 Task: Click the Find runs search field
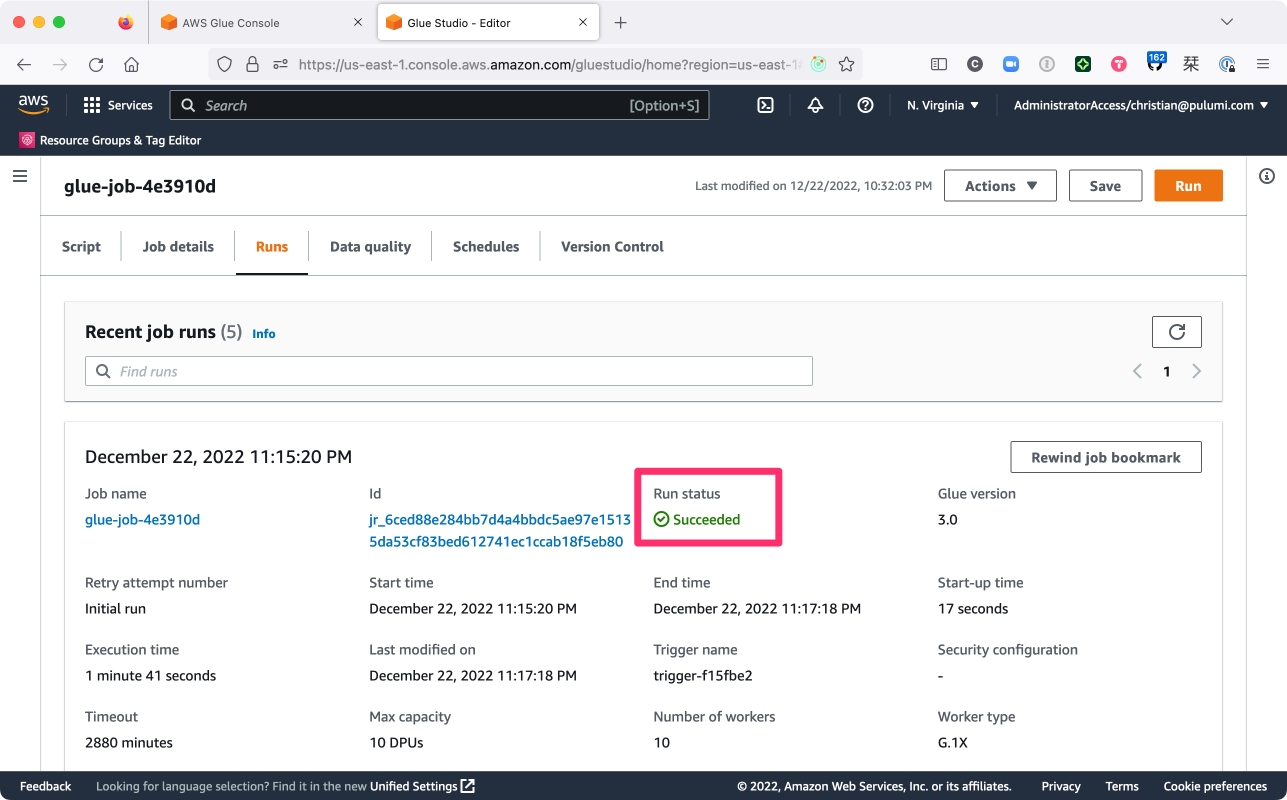(x=449, y=371)
